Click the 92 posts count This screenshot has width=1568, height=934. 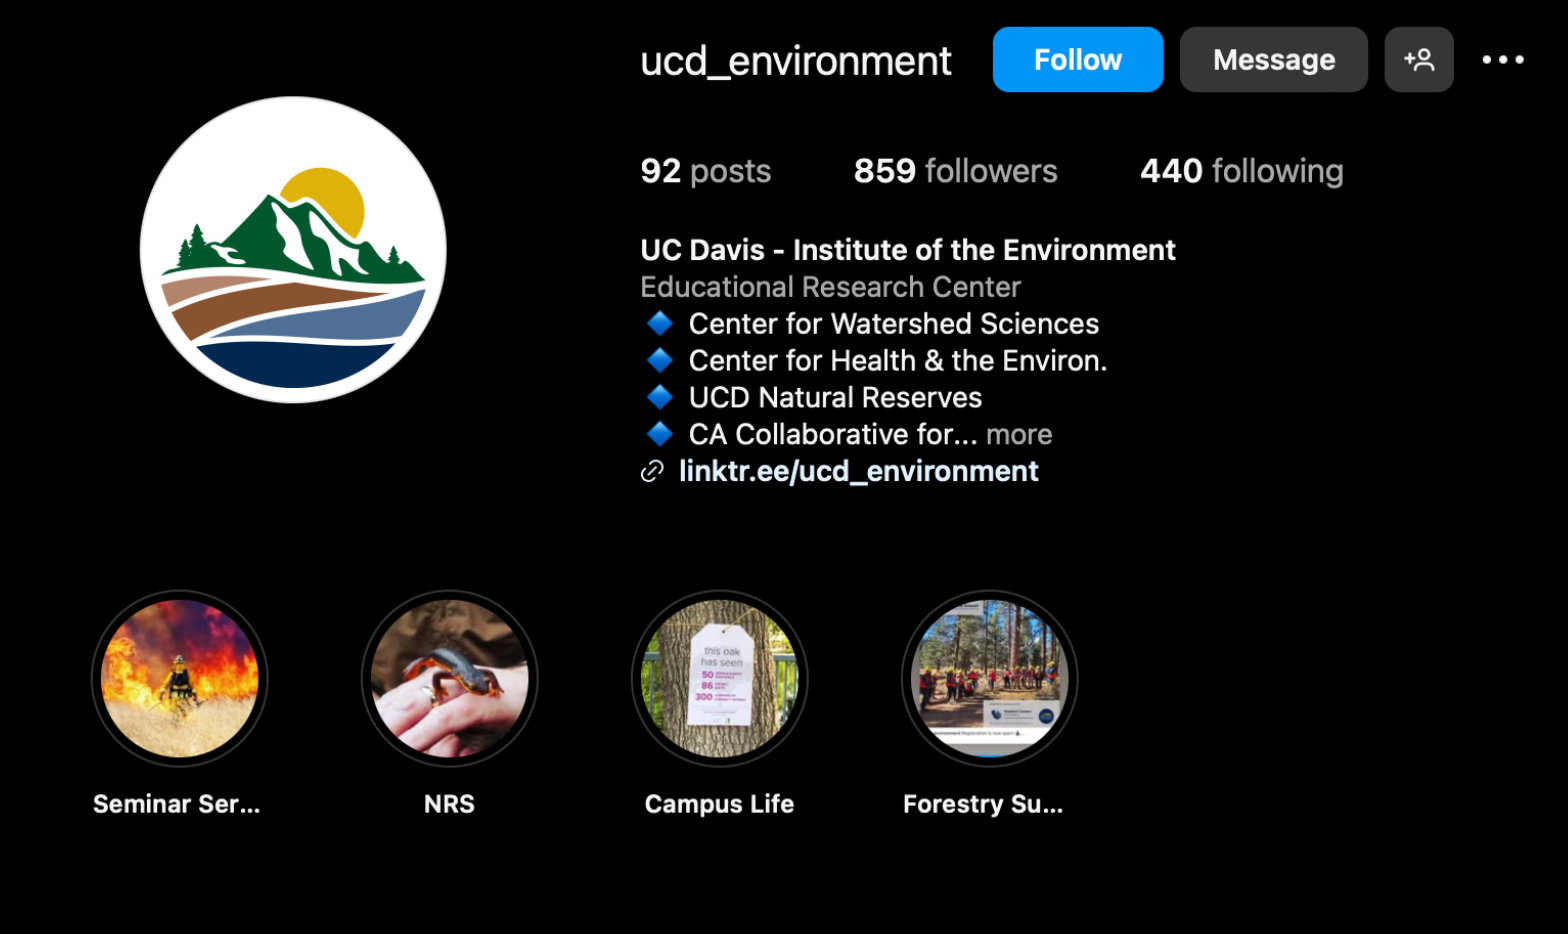(x=705, y=171)
